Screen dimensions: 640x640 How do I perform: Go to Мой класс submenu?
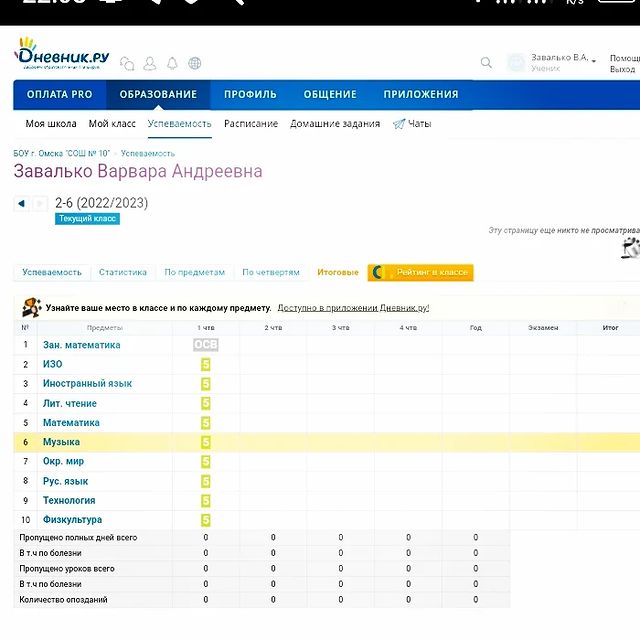[x=112, y=124]
